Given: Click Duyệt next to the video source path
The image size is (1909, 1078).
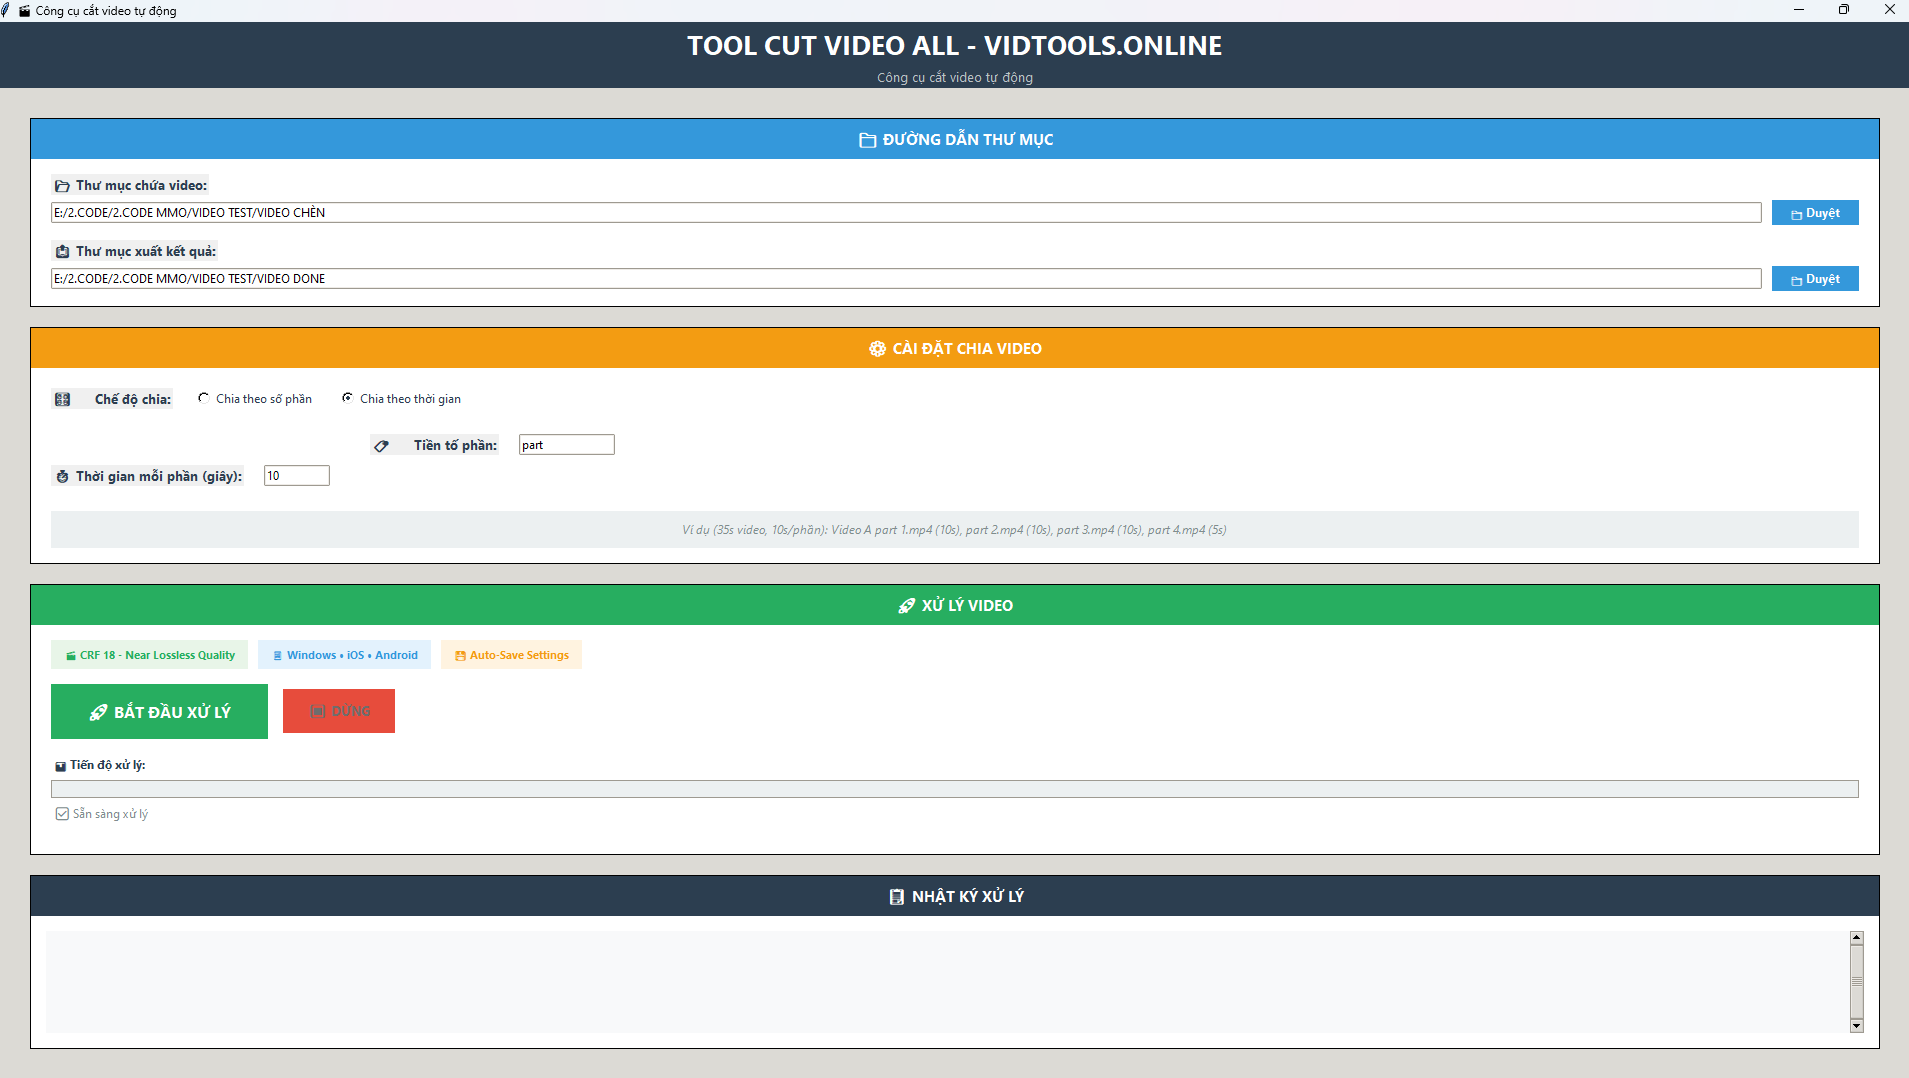Looking at the screenshot, I should (1813, 212).
